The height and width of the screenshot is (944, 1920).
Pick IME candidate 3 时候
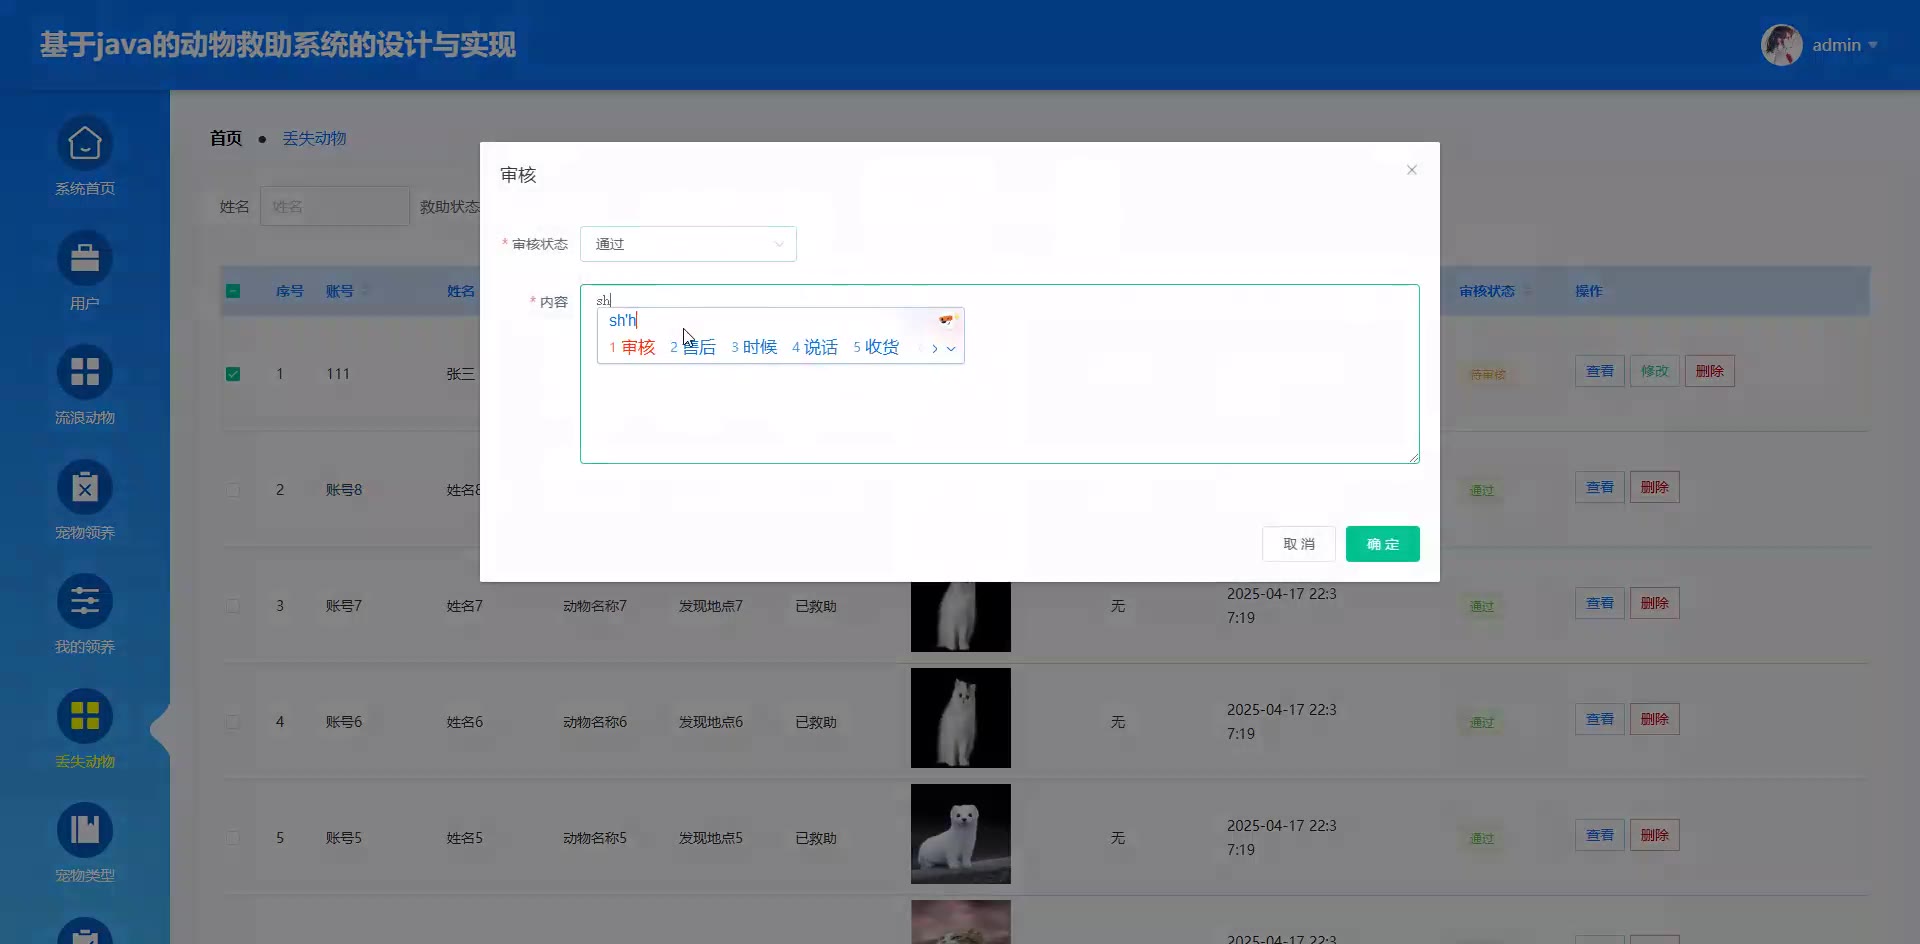click(754, 347)
